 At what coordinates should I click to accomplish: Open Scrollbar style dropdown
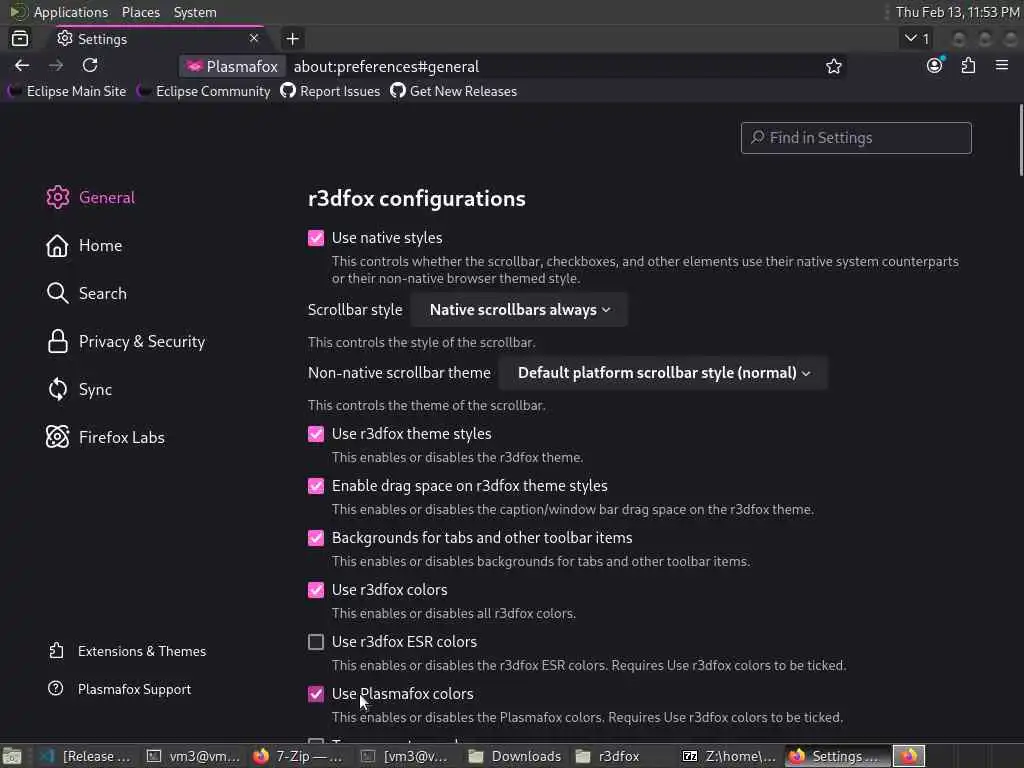519,310
